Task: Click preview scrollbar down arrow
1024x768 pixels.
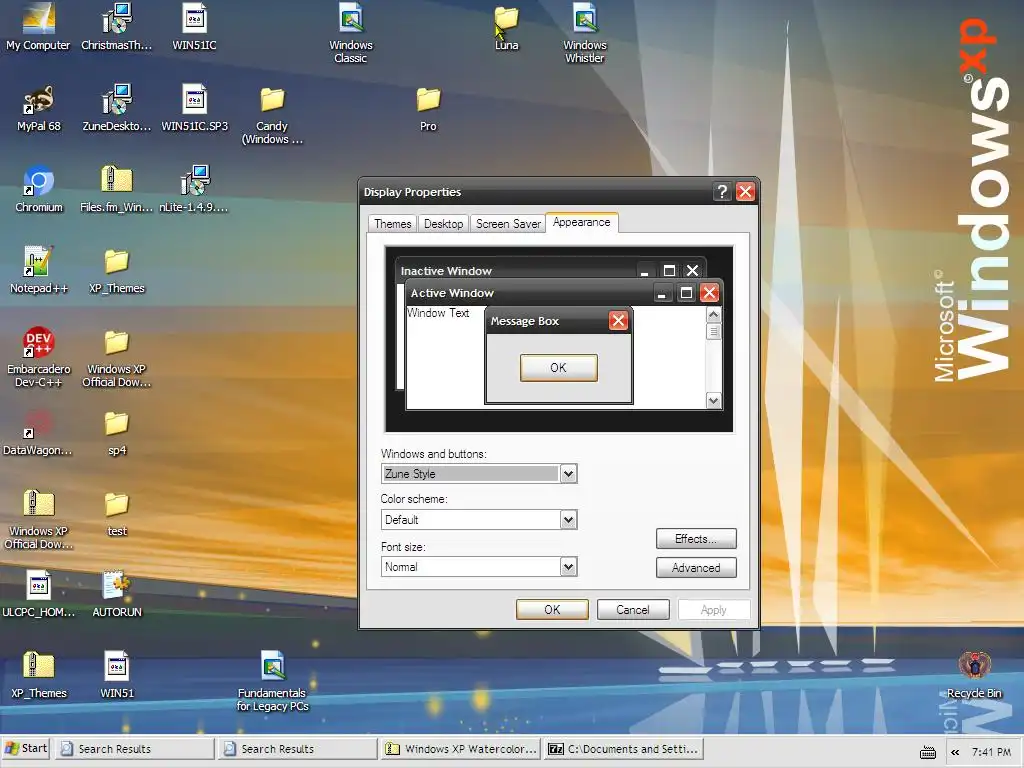Action: click(713, 400)
